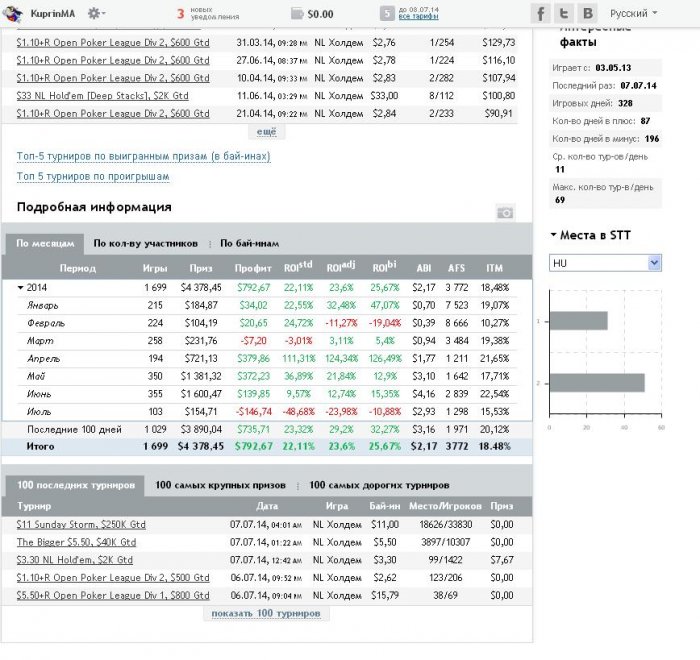The width and height of the screenshot is (700, 660).
Task: Click the tariff plan icon
Action: click(x=387, y=14)
